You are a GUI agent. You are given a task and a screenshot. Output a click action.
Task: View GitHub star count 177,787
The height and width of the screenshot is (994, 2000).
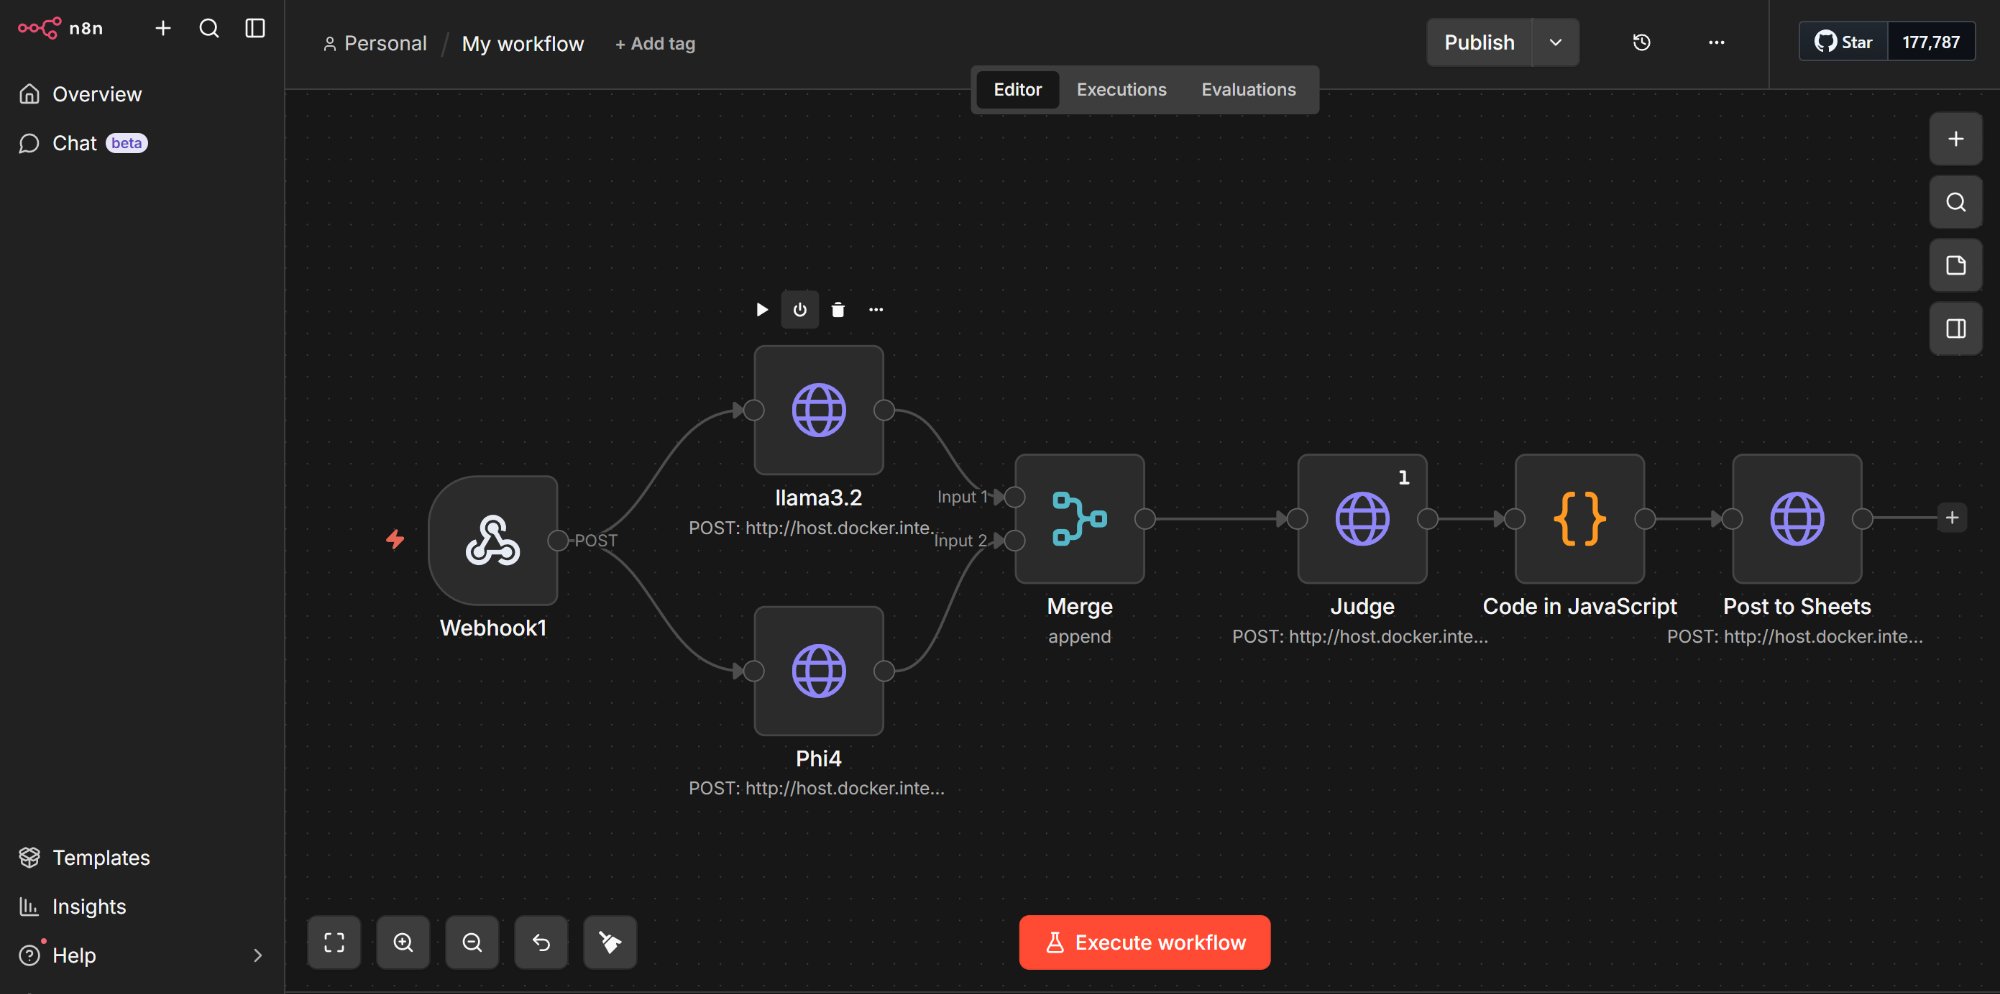[x=1931, y=42]
